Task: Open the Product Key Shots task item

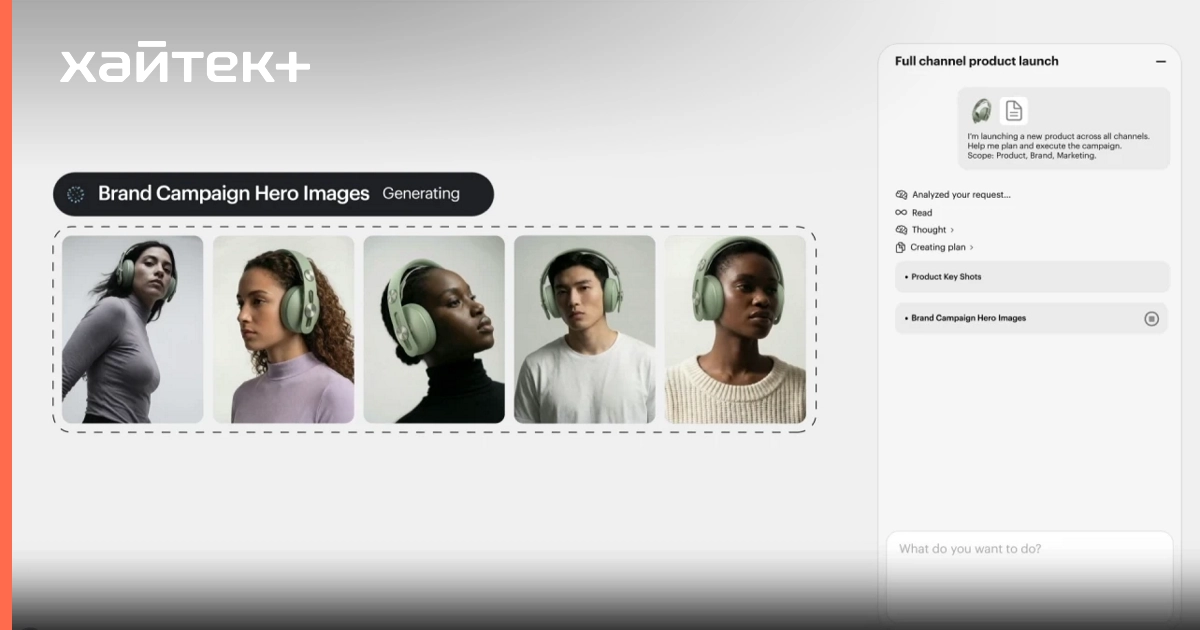Action: tap(1031, 277)
